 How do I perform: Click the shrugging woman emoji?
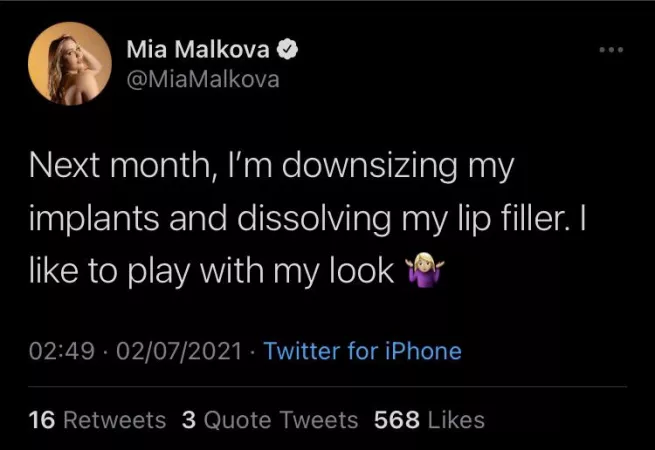point(423,272)
